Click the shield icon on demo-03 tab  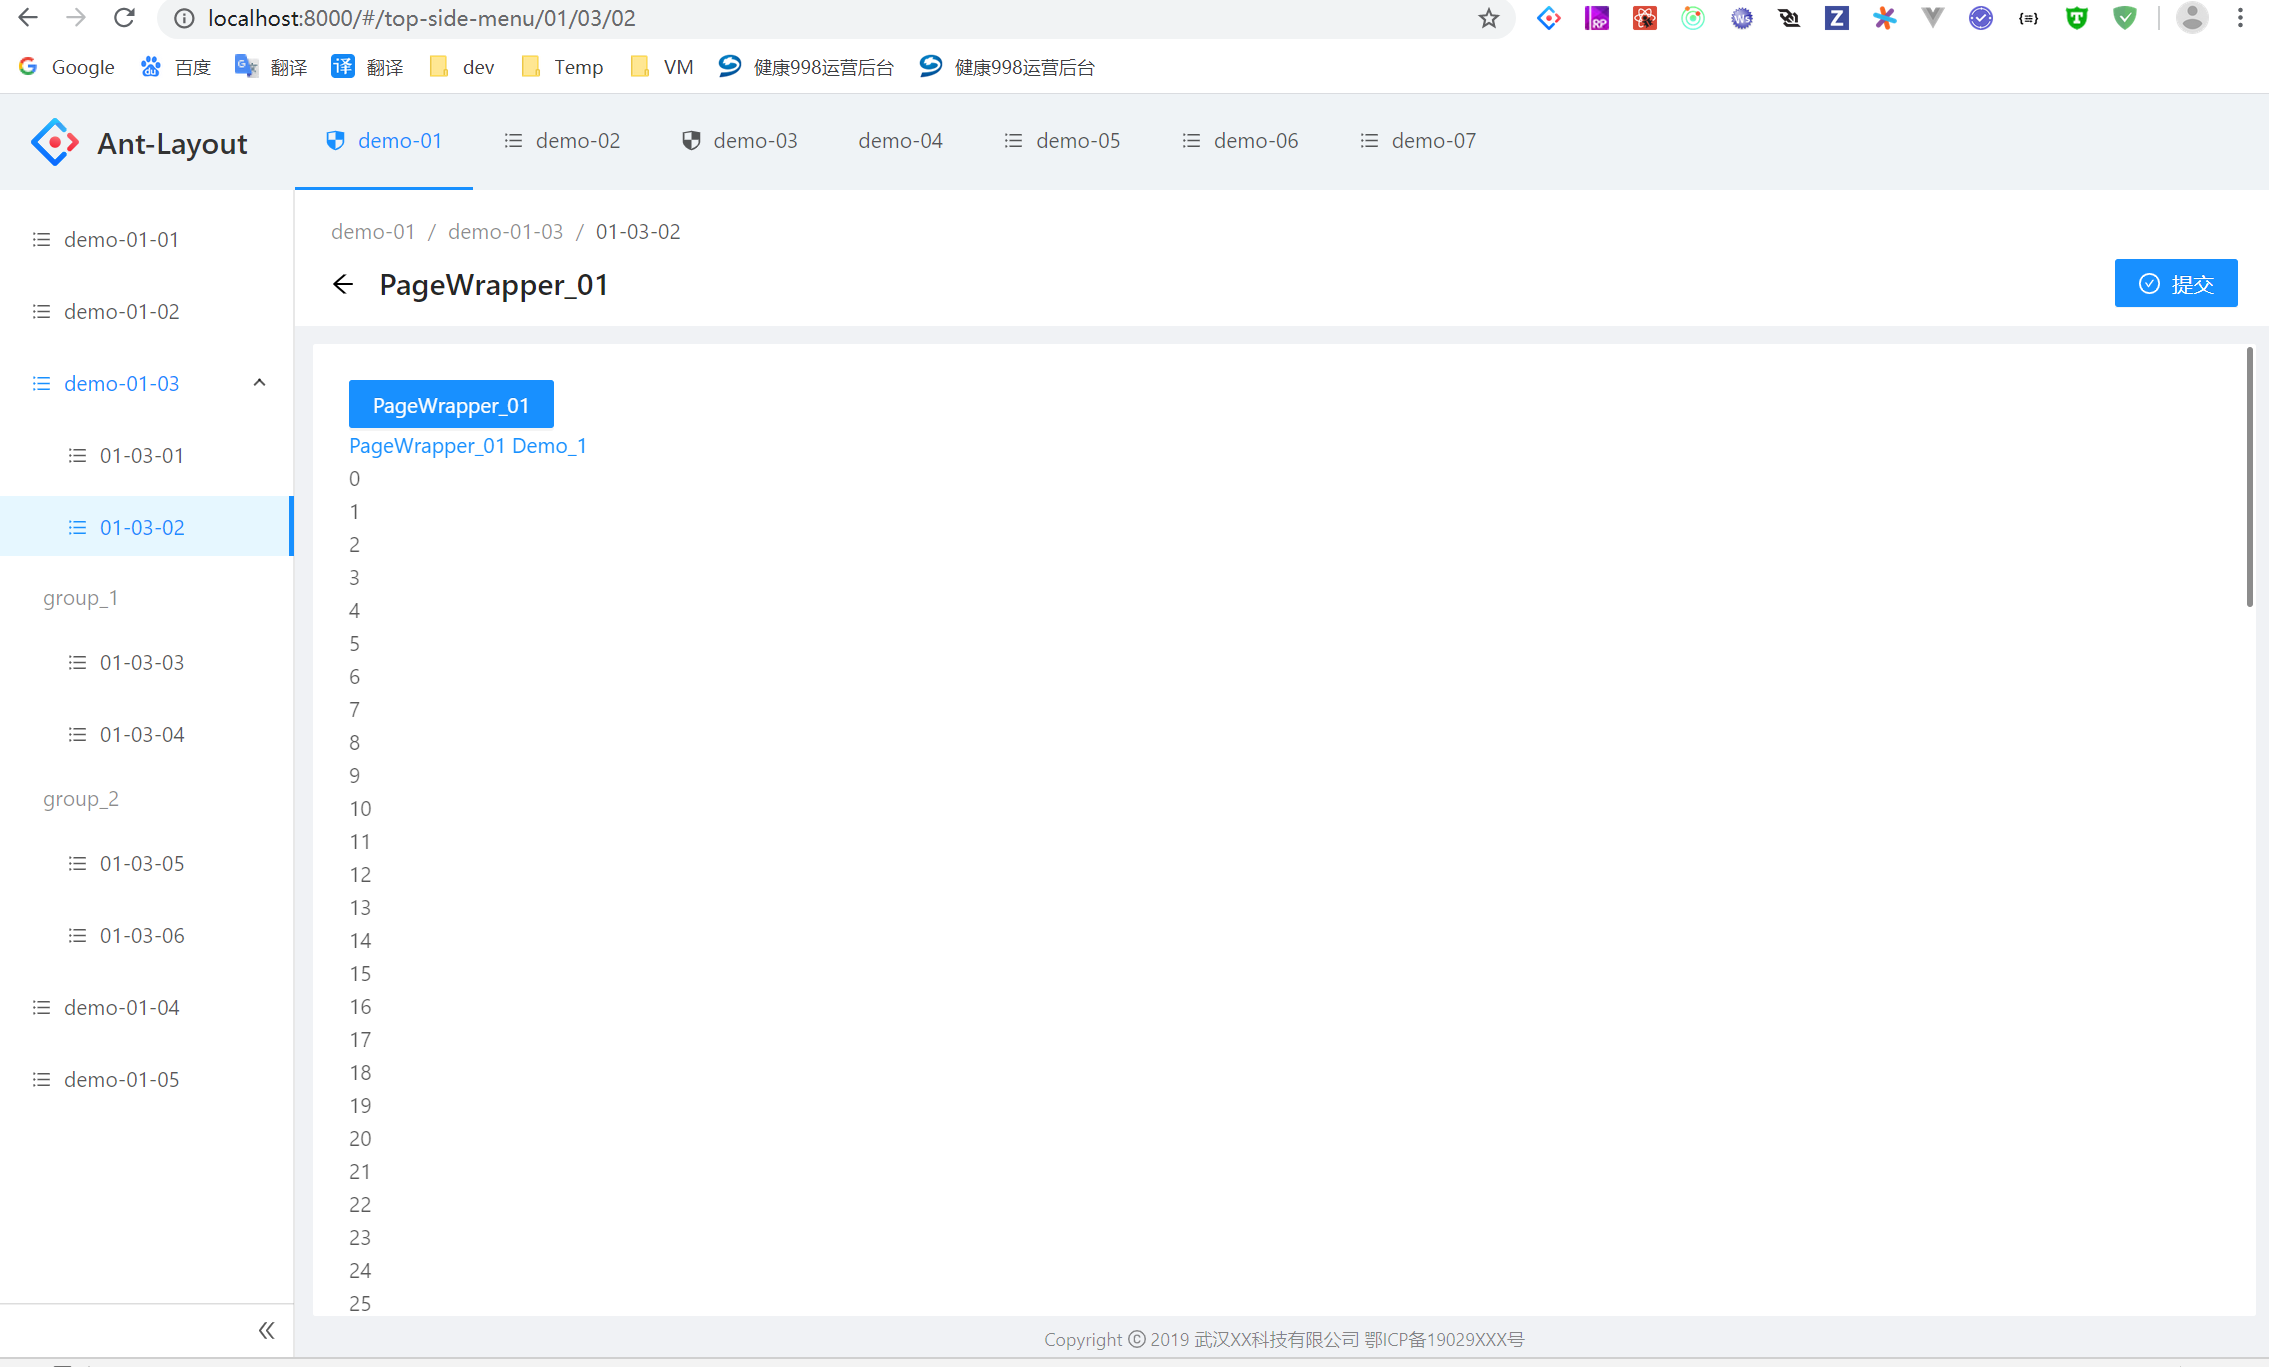[x=691, y=141]
